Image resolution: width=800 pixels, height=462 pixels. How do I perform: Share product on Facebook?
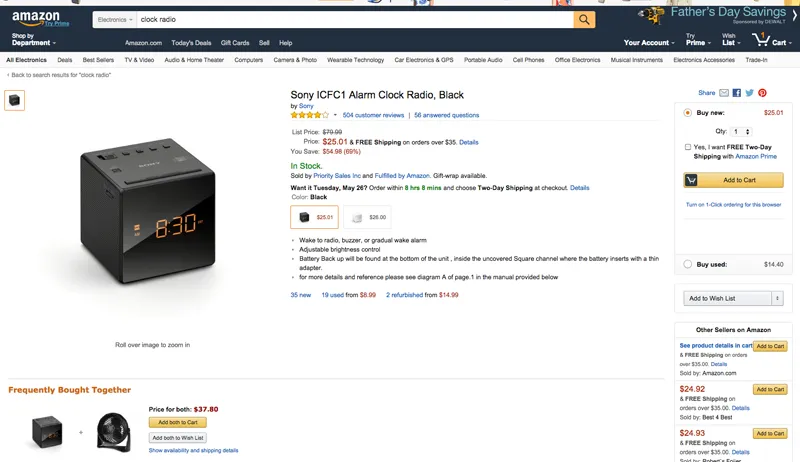pos(736,93)
